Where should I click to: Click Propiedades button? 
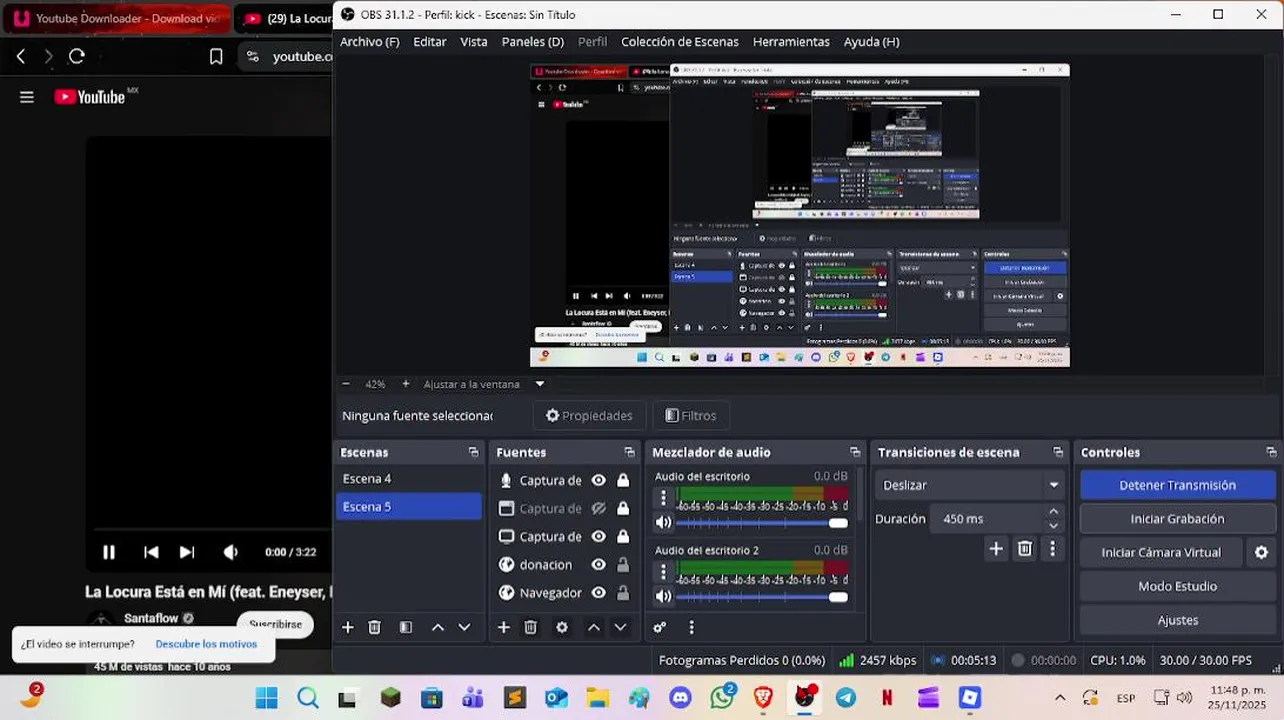tap(589, 415)
